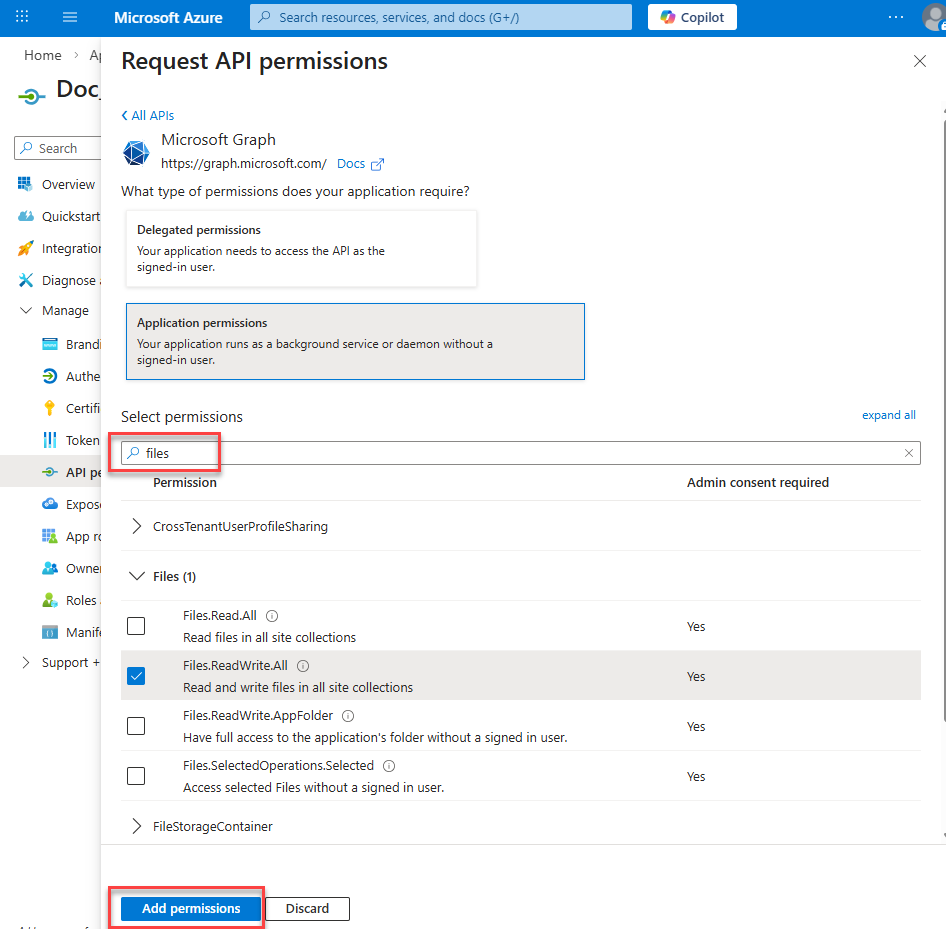
Task: Open the apps grid launcher icon
Action: 23,18
